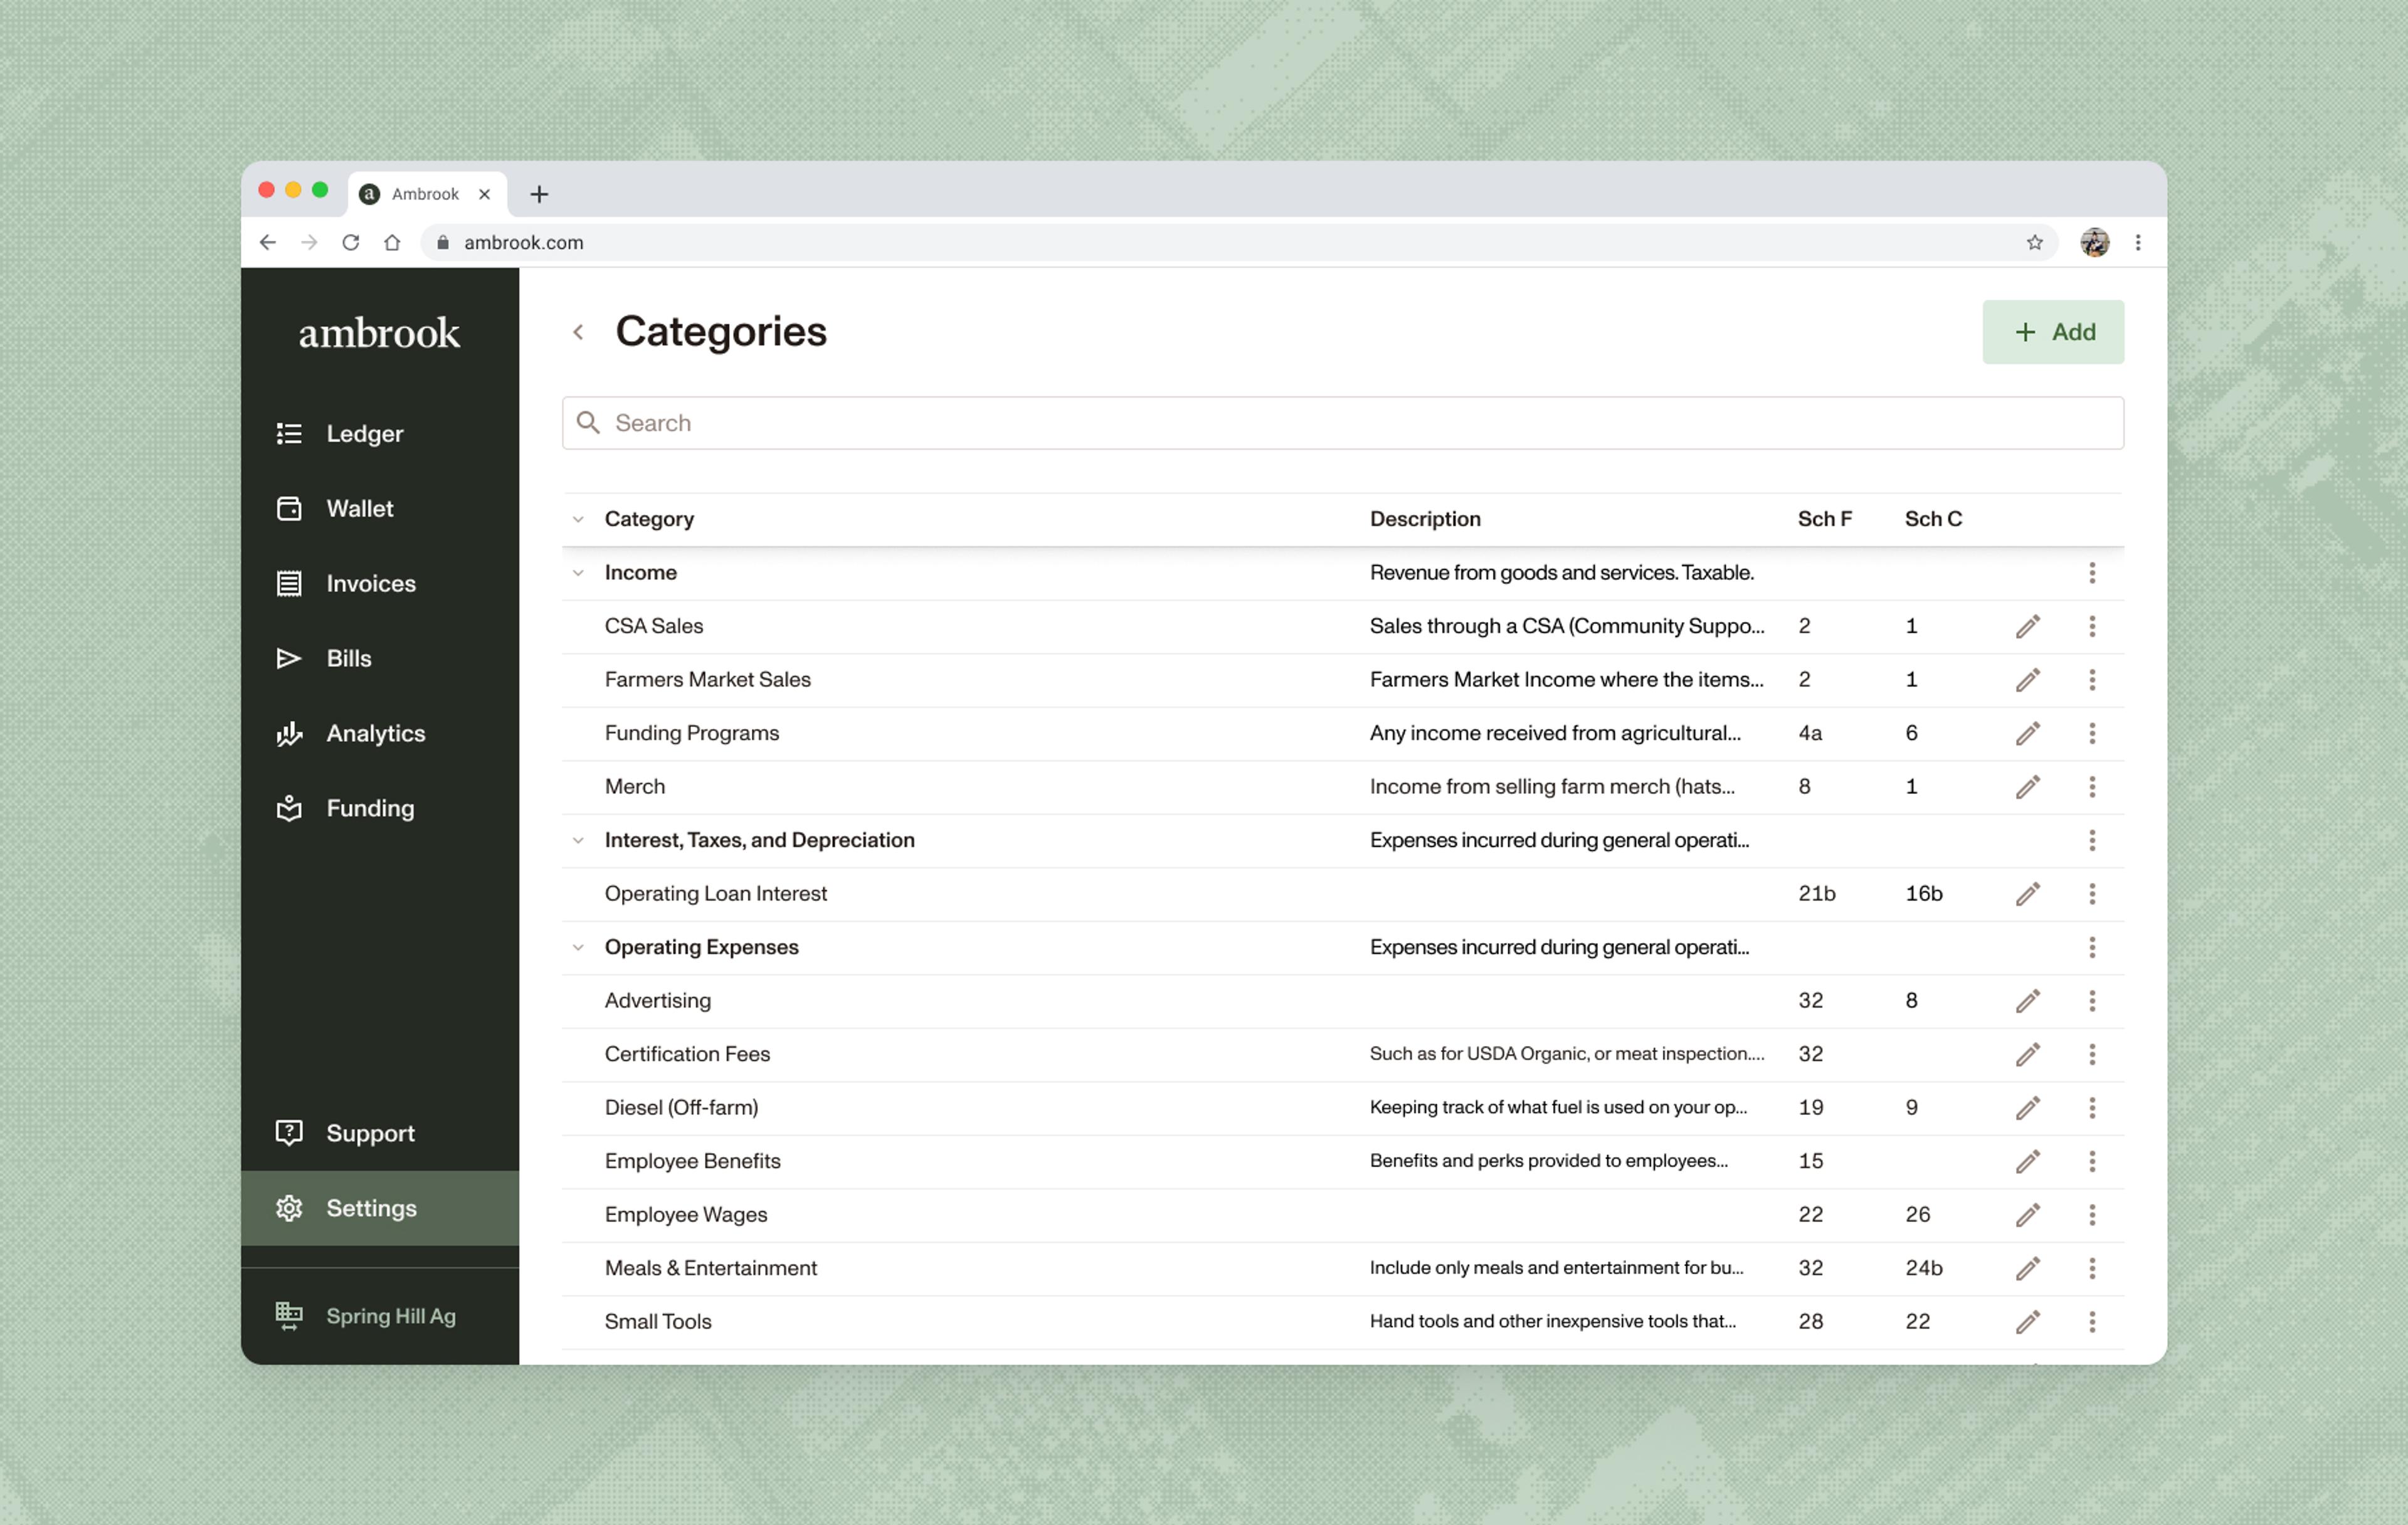Edit the CSA Sales category pencil
The image size is (2408, 1525).
(x=2027, y=627)
